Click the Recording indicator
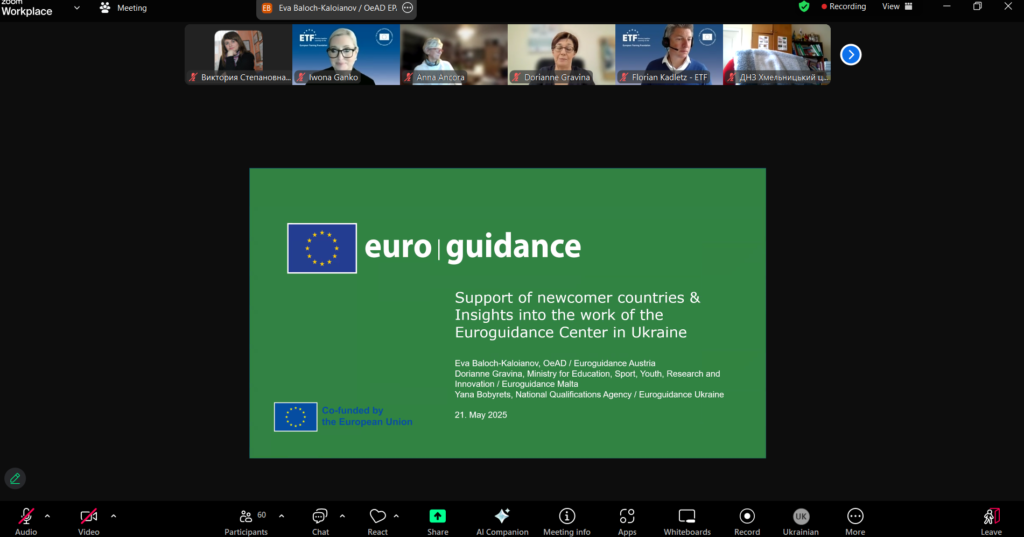Image resolution: width=1024 pixels, height=537 pixels. coord(844,7)
